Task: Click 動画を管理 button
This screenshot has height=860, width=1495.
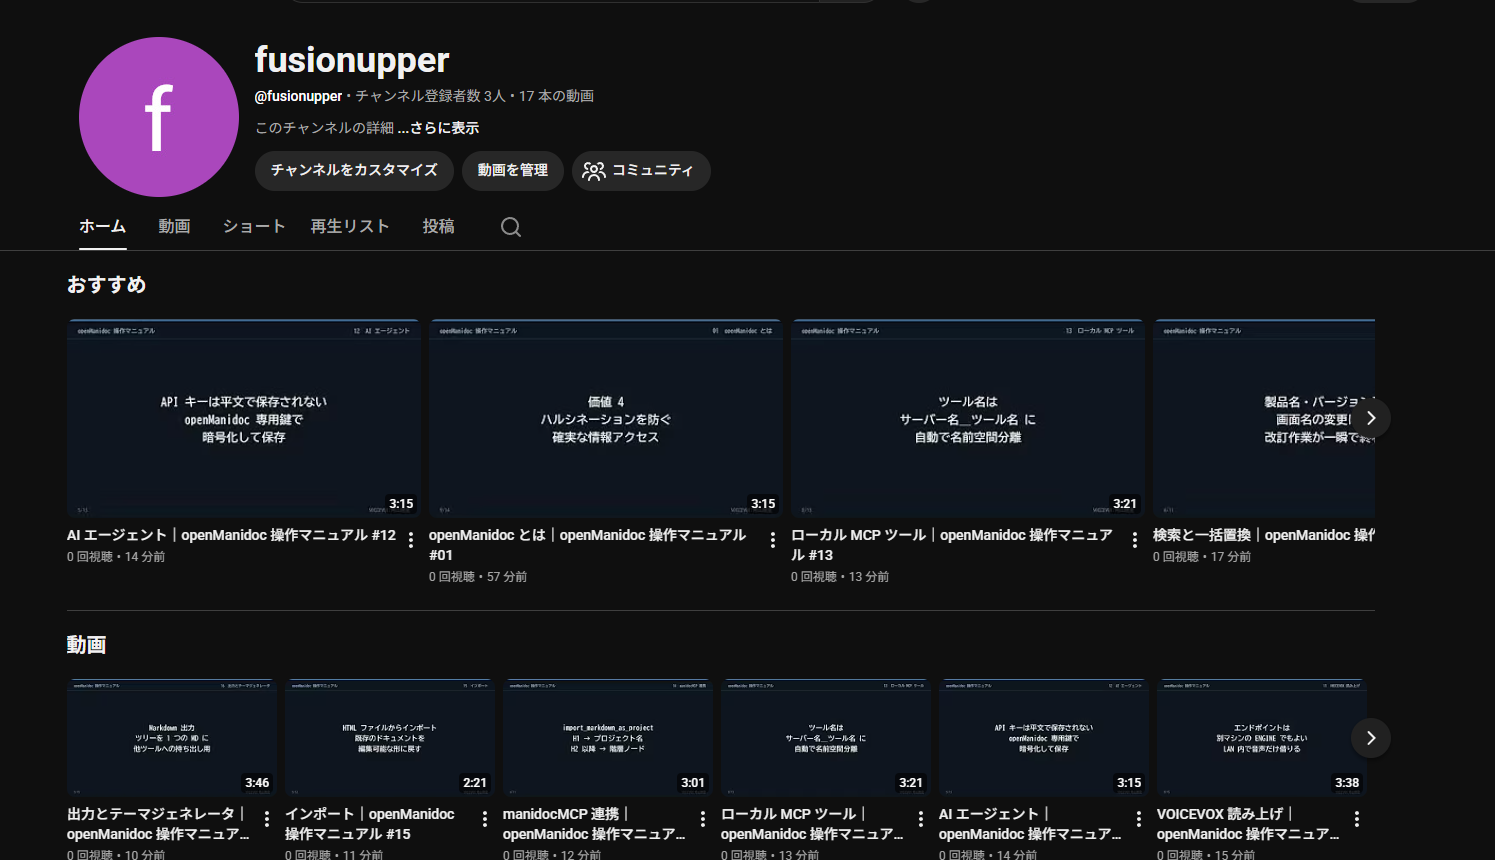Action: [x=513, y=170]
